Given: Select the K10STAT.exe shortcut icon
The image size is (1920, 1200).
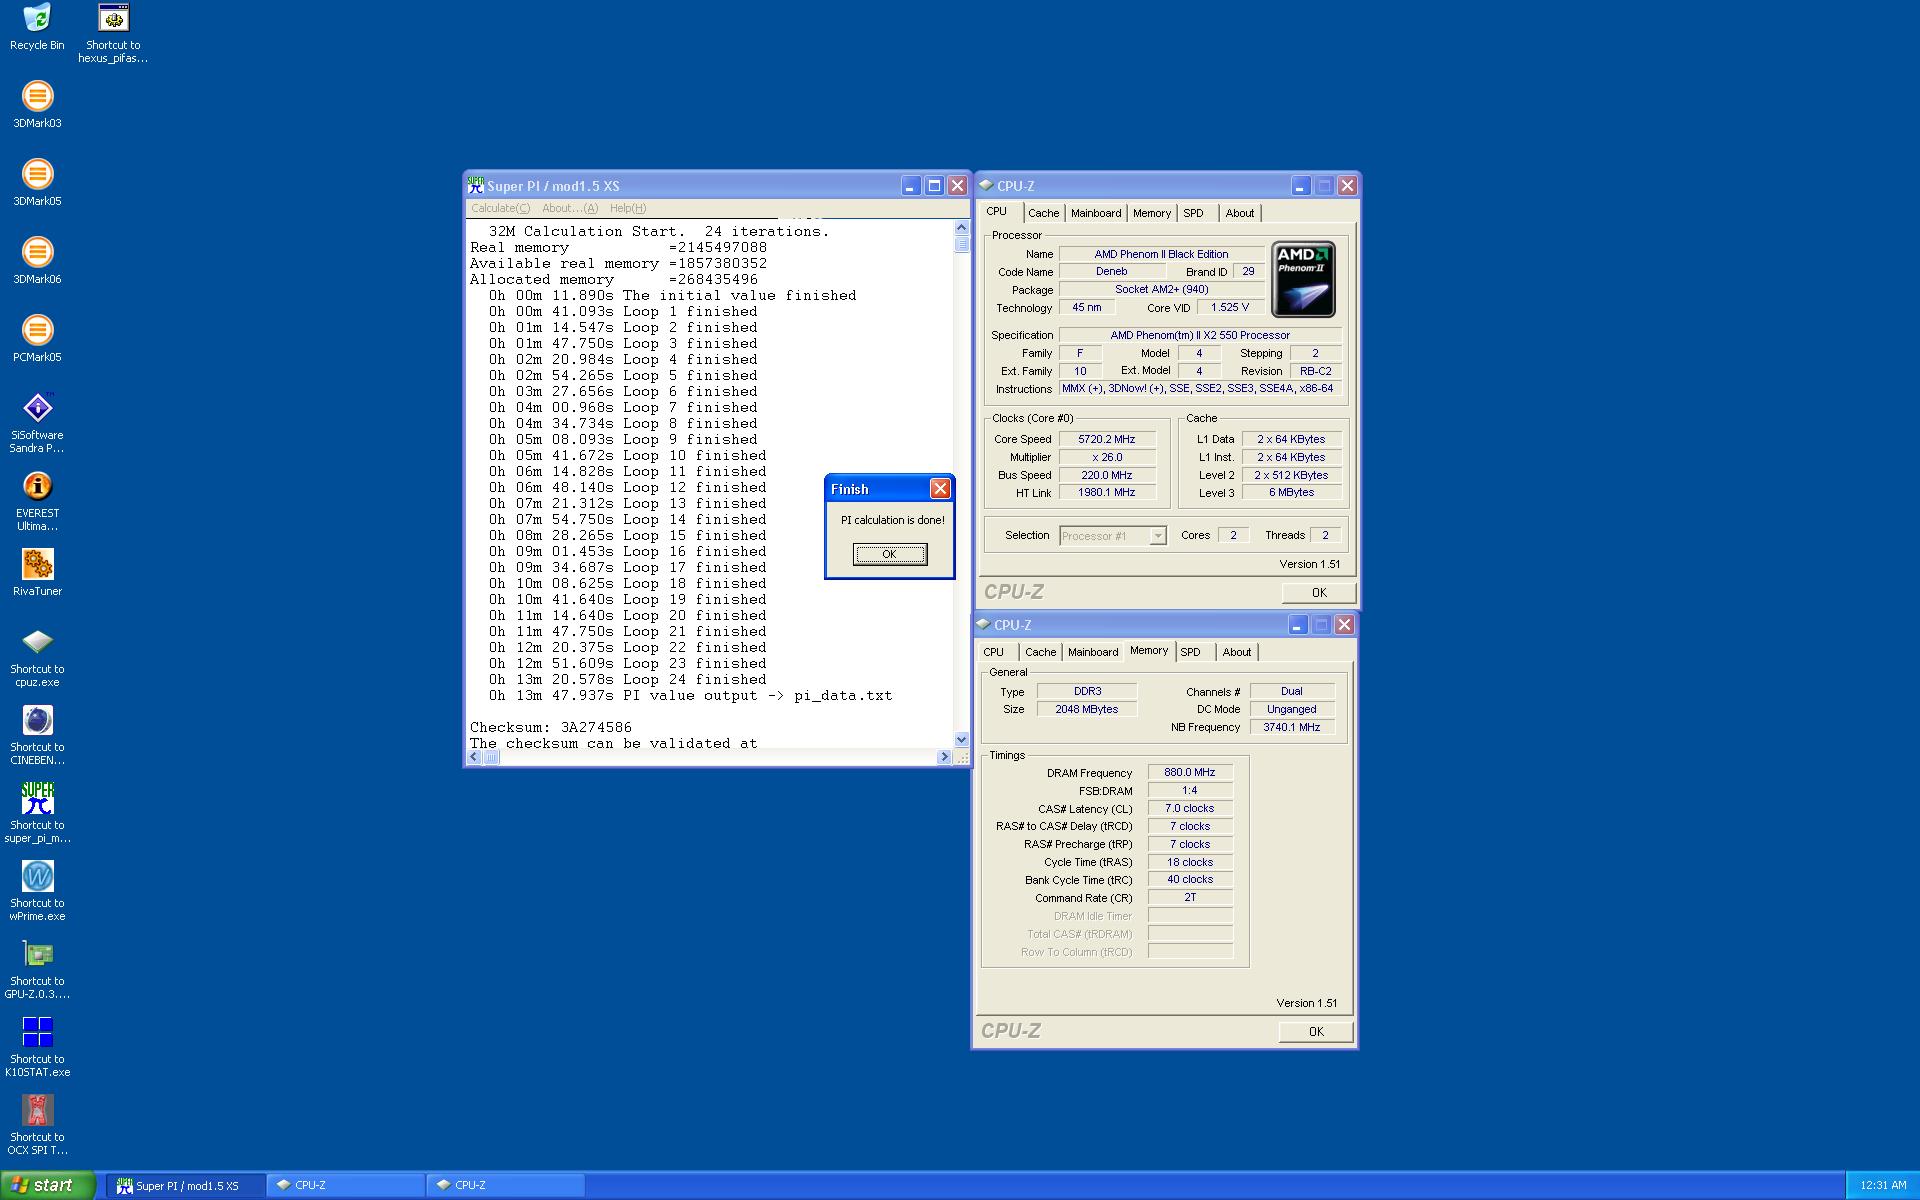Looking at the screenshot, I should click(x=37, y=1047).
